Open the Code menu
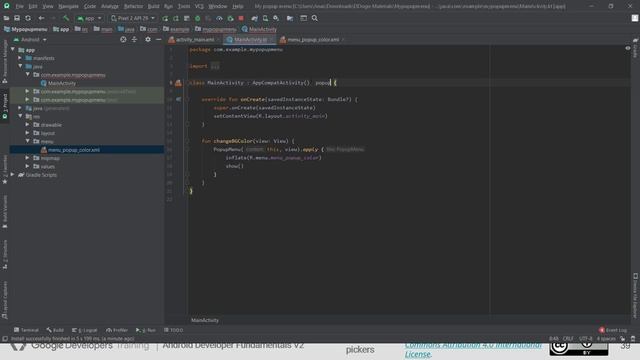The image size is (640, 360). tap(90, 6)
